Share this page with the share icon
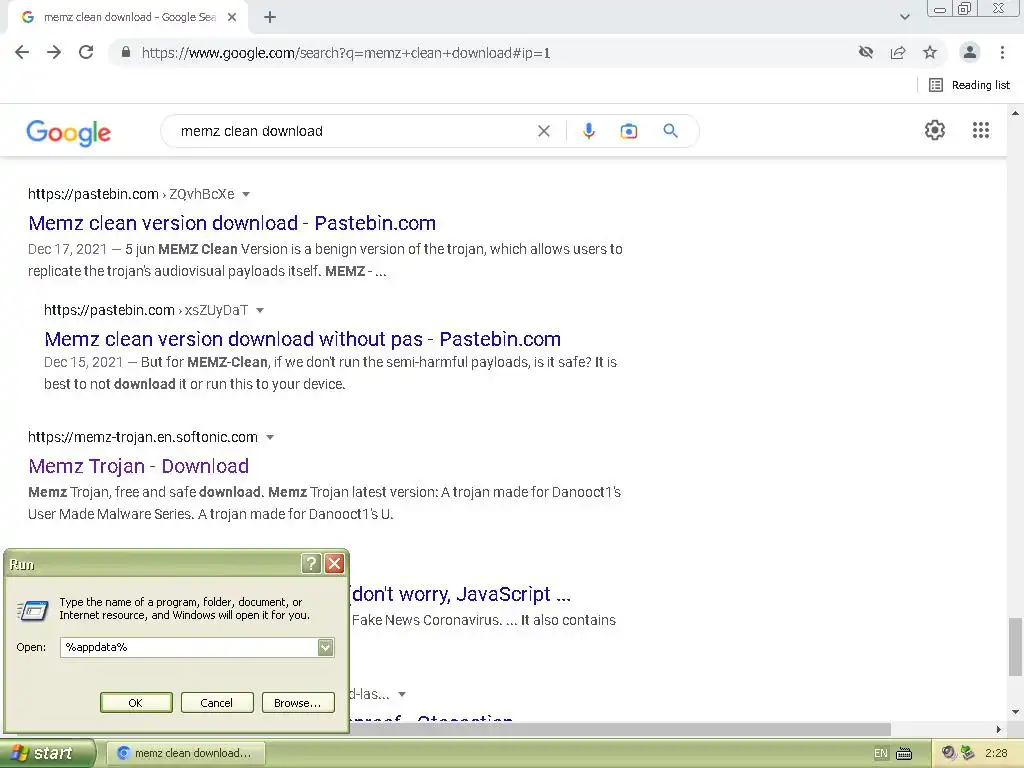This screenshot has height=768, width=1024. click(x=898, y=52)
